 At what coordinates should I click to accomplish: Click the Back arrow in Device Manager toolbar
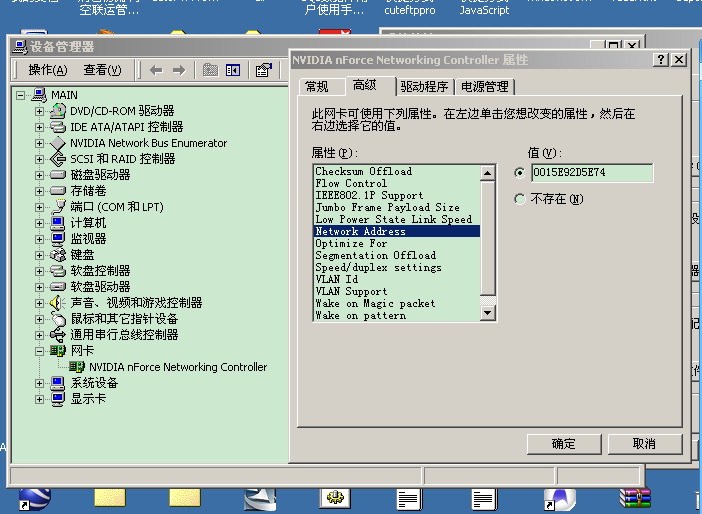156,70
